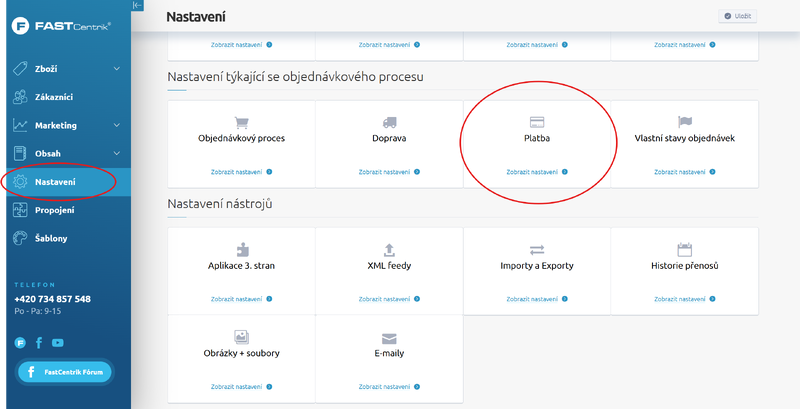Collapse the sidebar with the arrow toggle
The width and height of the screenshot is (800, 409).
tap(137, 6)
